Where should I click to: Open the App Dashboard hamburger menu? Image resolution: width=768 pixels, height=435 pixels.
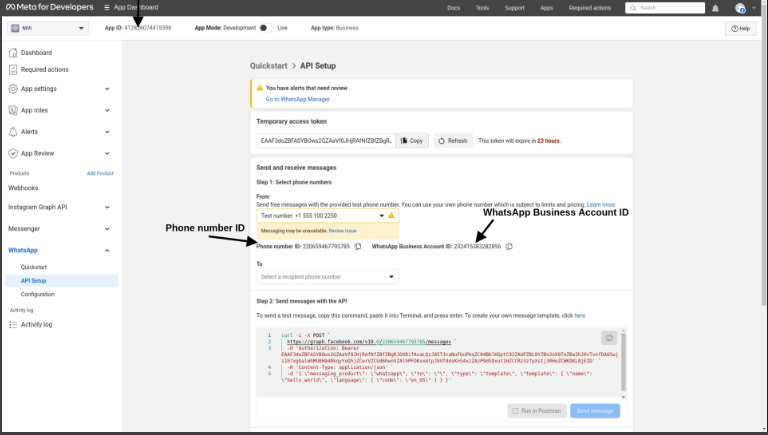click(x=107, y=7)
